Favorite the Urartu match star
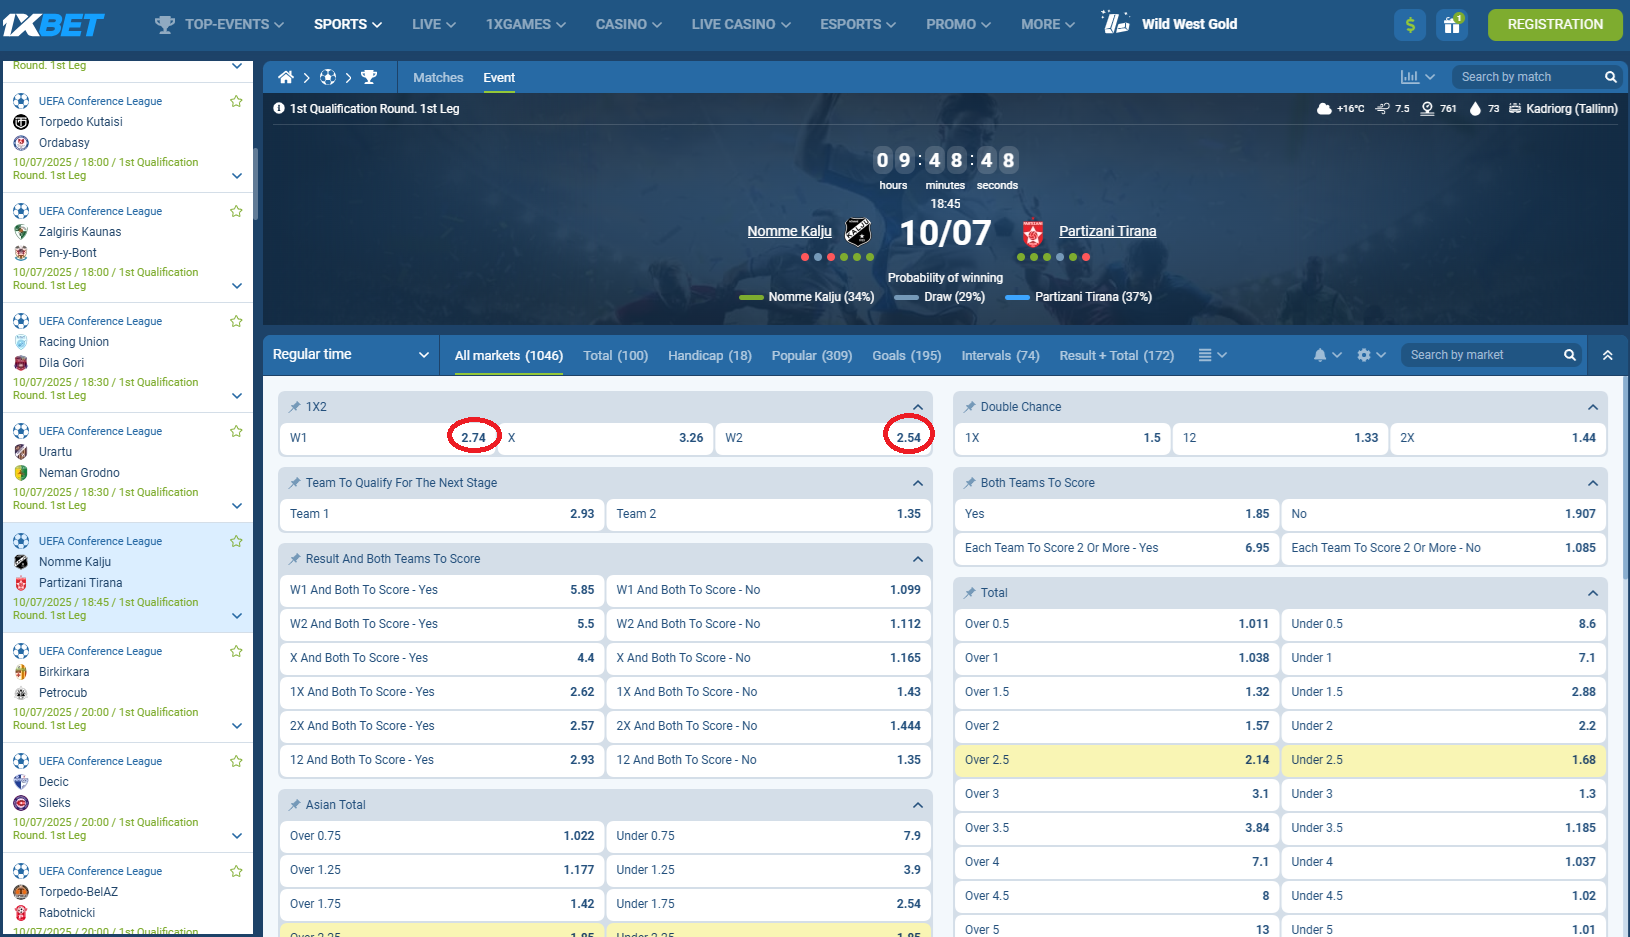This screenshot has width=1630, height=937. pyautogui.click(x=236, y=431)
